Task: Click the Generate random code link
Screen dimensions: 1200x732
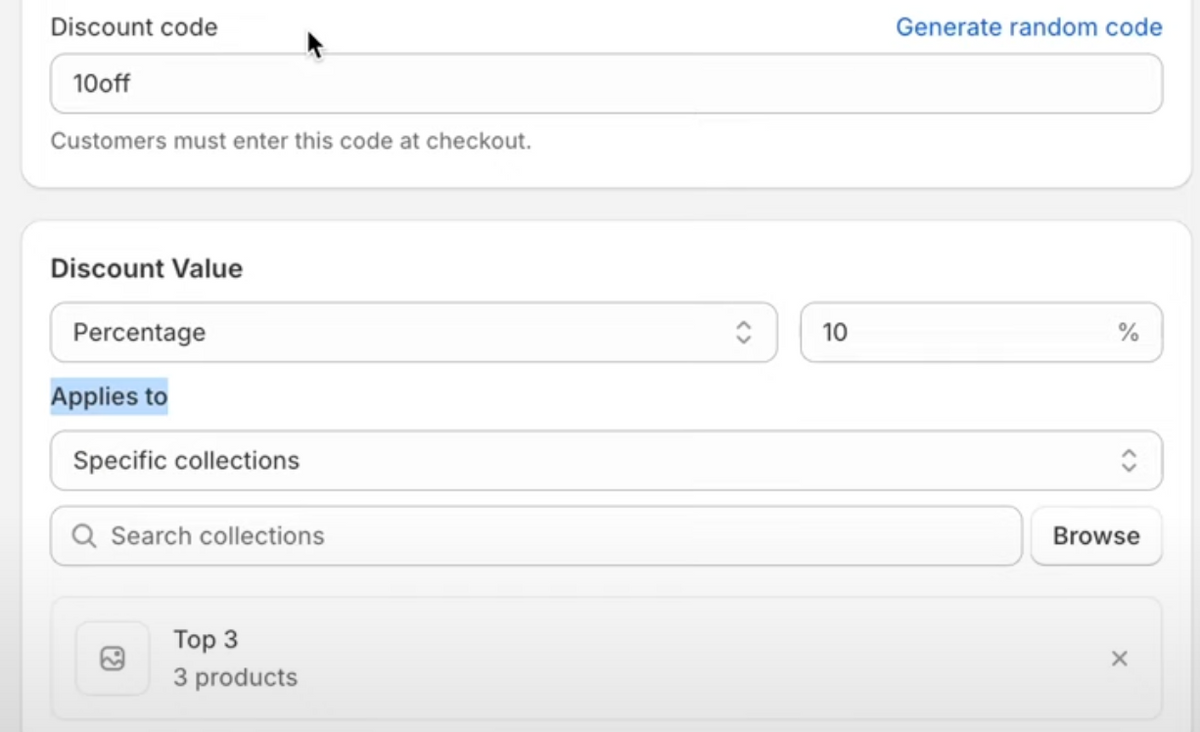Action: [x=1028, y=27]
